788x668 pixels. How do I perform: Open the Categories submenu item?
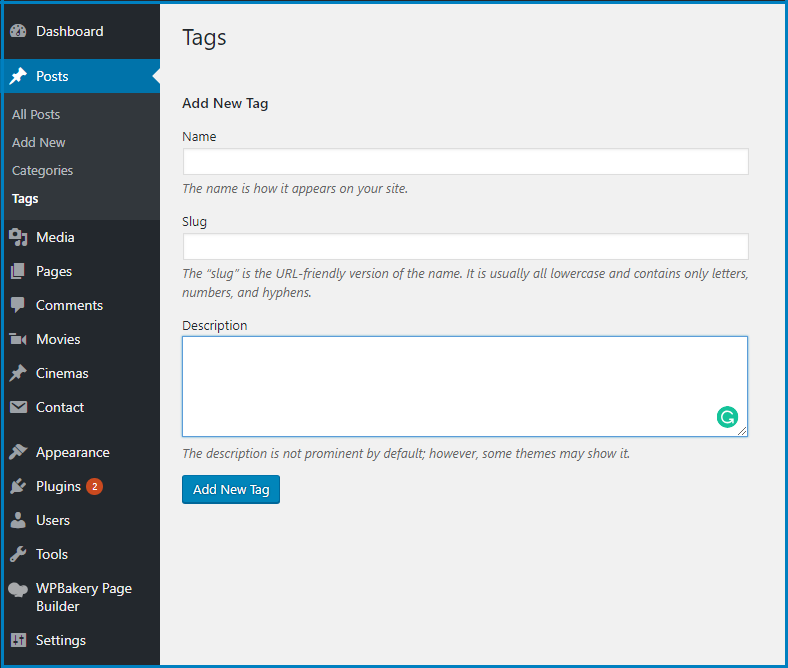click(x=42, y=170)
